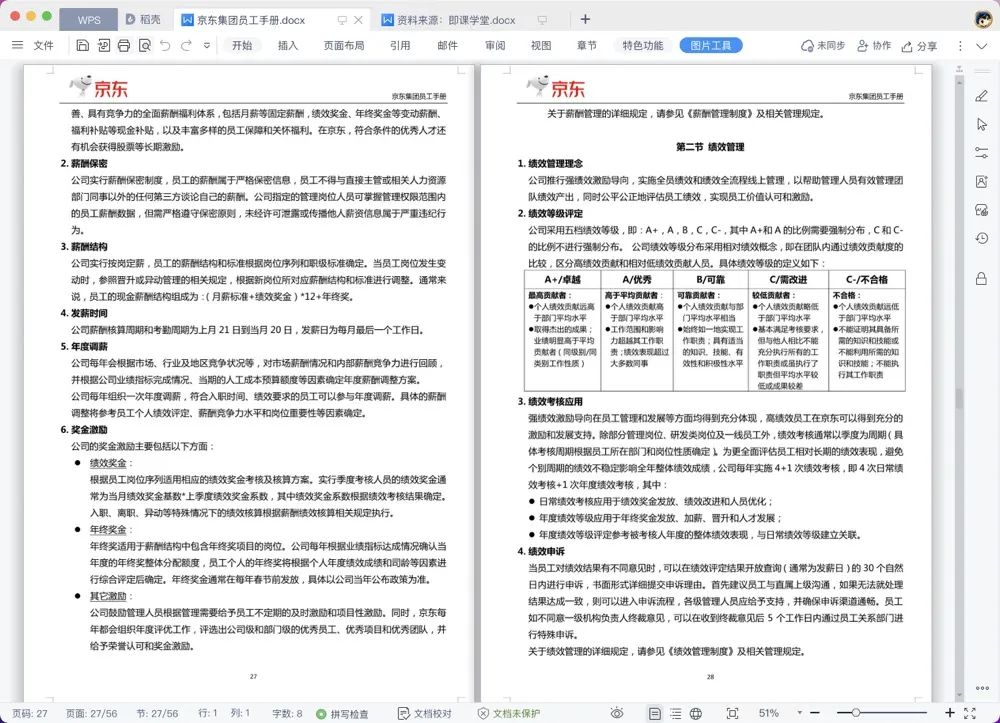Open the three-dot more options in the right sidebar

[x=982, y=688]
